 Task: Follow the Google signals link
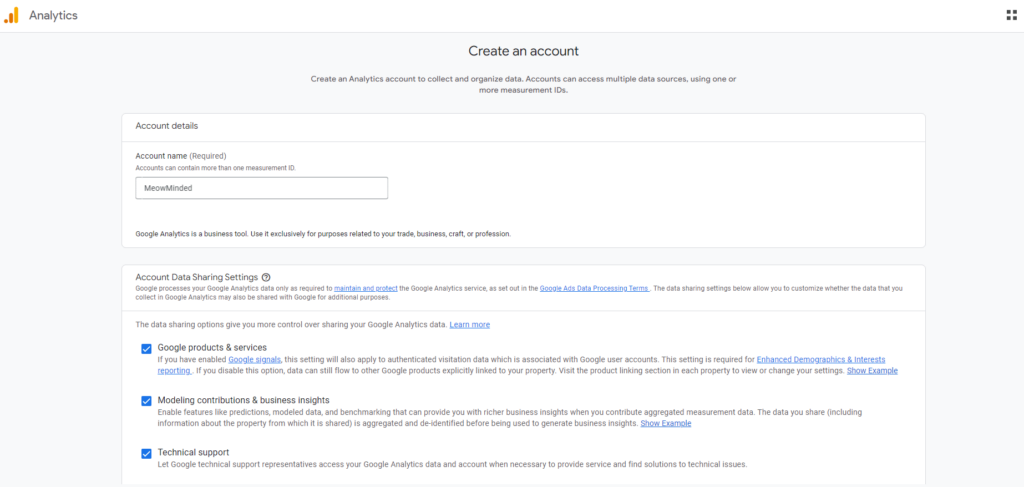pyautogui.click(x=254, y=359)
